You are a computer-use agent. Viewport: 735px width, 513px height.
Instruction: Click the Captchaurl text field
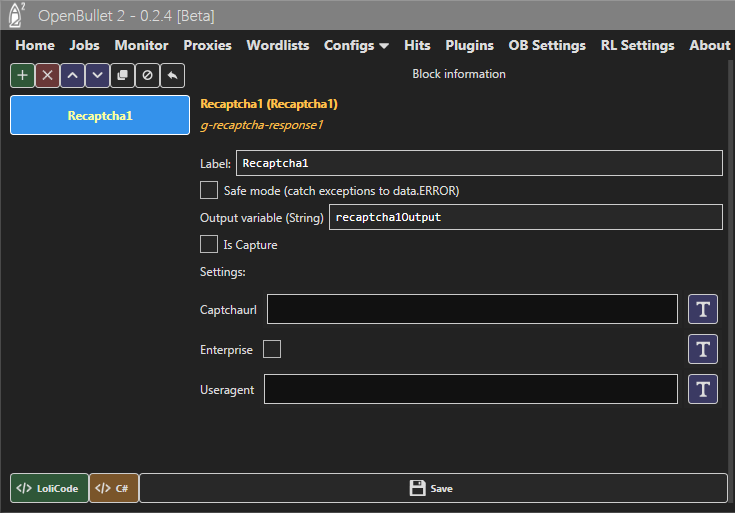pos(472,309)
